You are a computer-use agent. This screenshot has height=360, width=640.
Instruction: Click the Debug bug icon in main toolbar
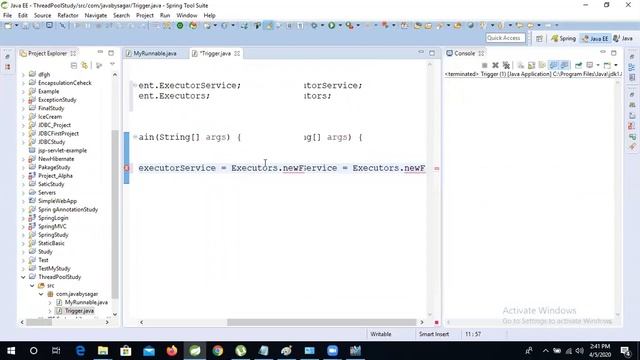coord(314,25)
